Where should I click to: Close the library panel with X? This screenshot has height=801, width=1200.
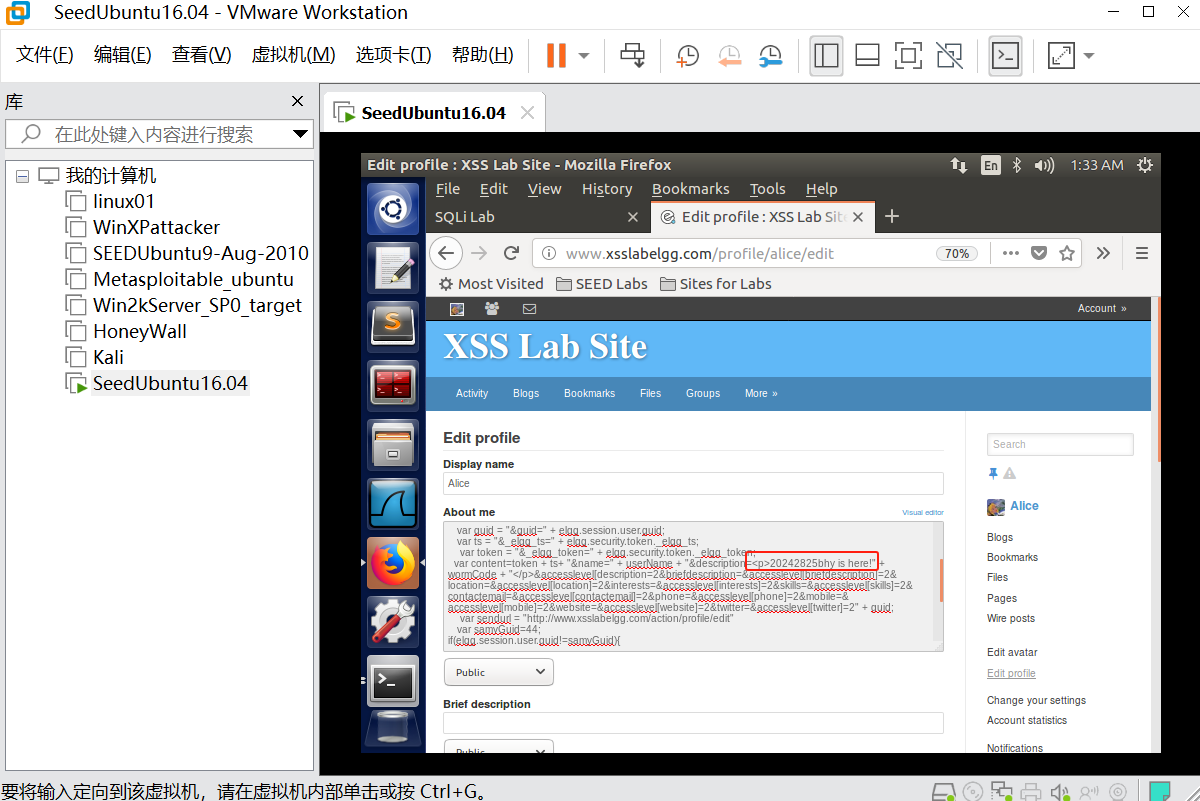tap(297, 101)
